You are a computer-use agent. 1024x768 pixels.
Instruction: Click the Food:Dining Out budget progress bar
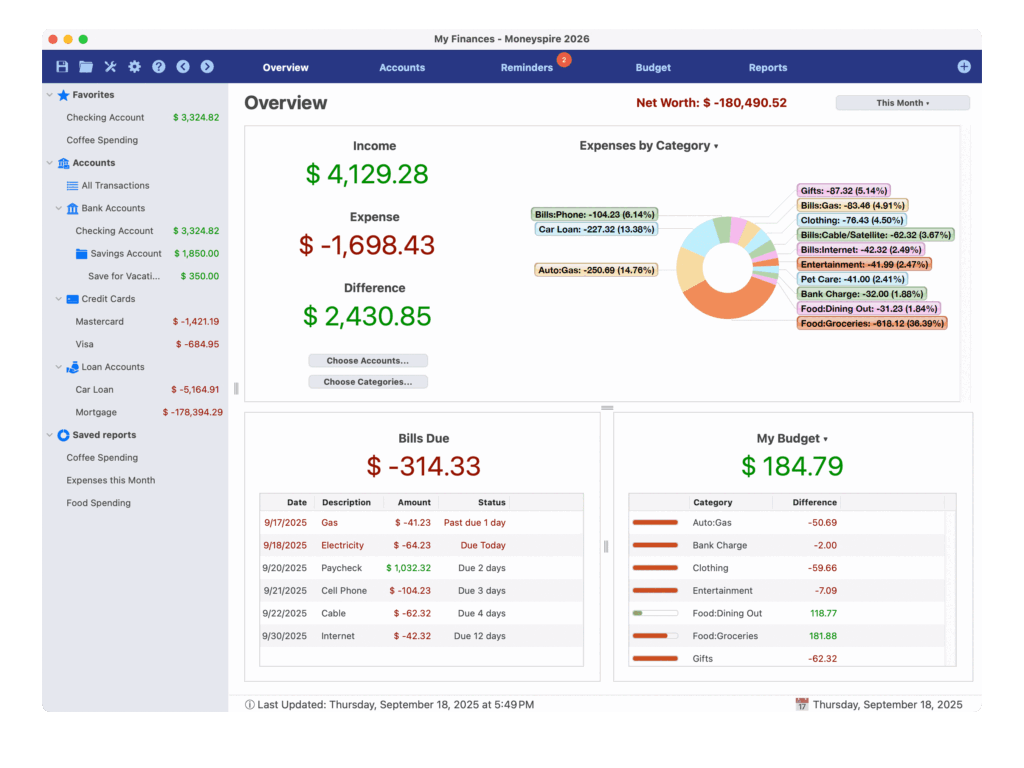point(656,613)
